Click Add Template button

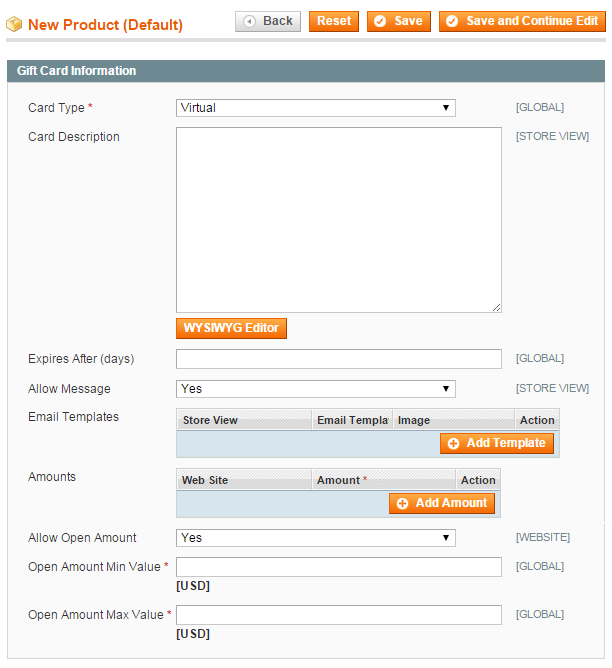497,443
